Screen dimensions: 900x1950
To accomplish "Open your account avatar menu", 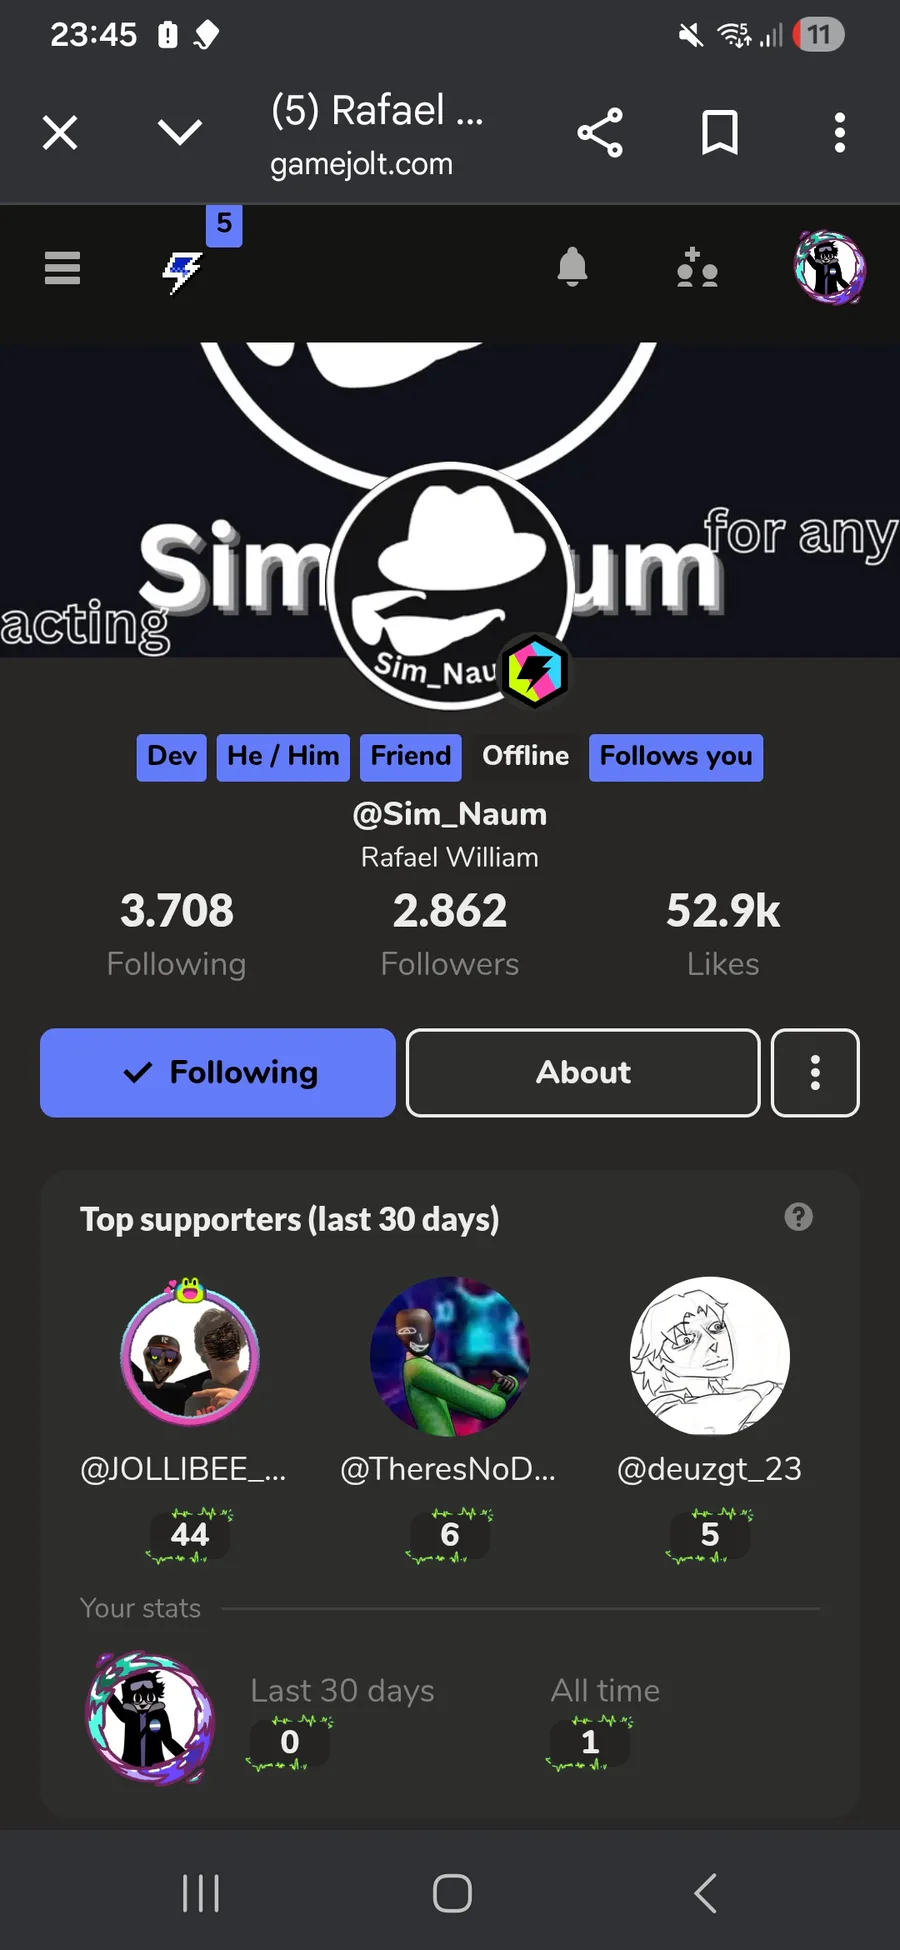I will (829, 268).
